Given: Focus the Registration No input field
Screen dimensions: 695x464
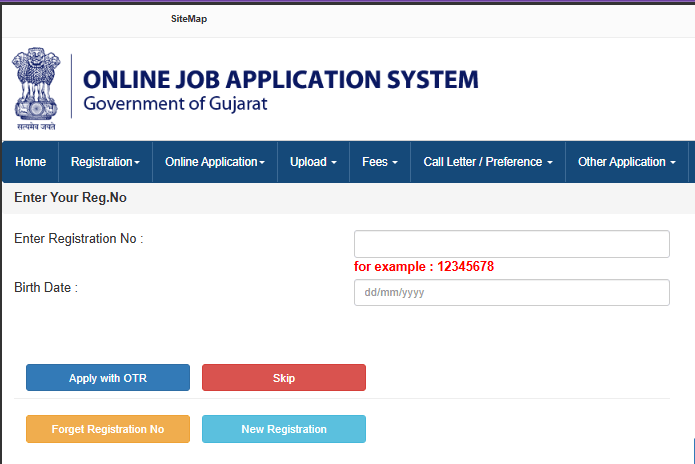Looking at the screenshot, I should point(511,244).
